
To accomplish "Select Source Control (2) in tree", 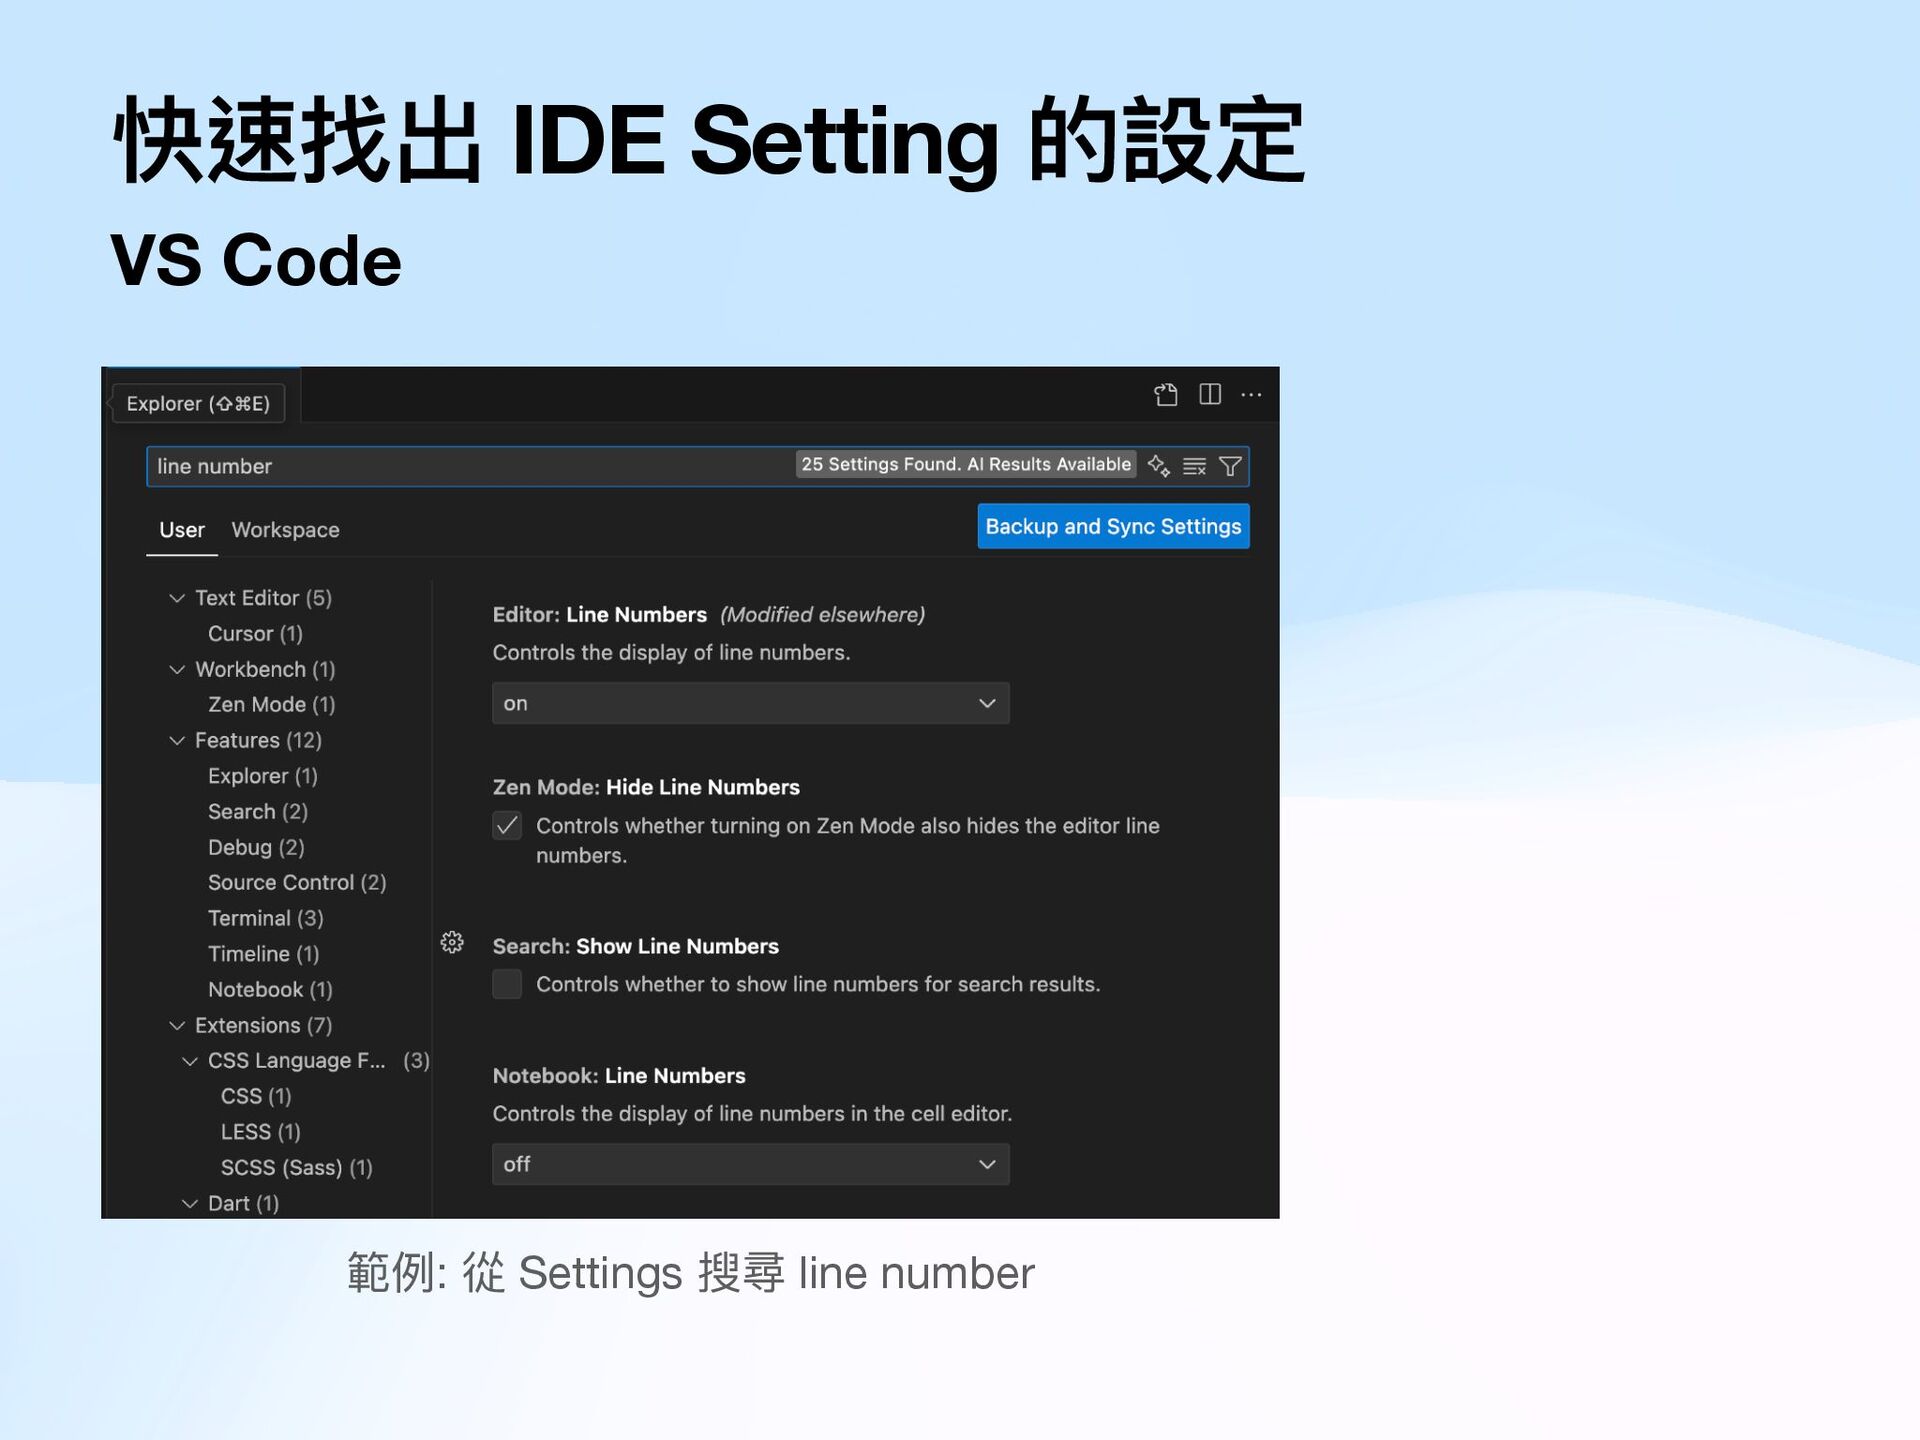I will tap(297, 883).
